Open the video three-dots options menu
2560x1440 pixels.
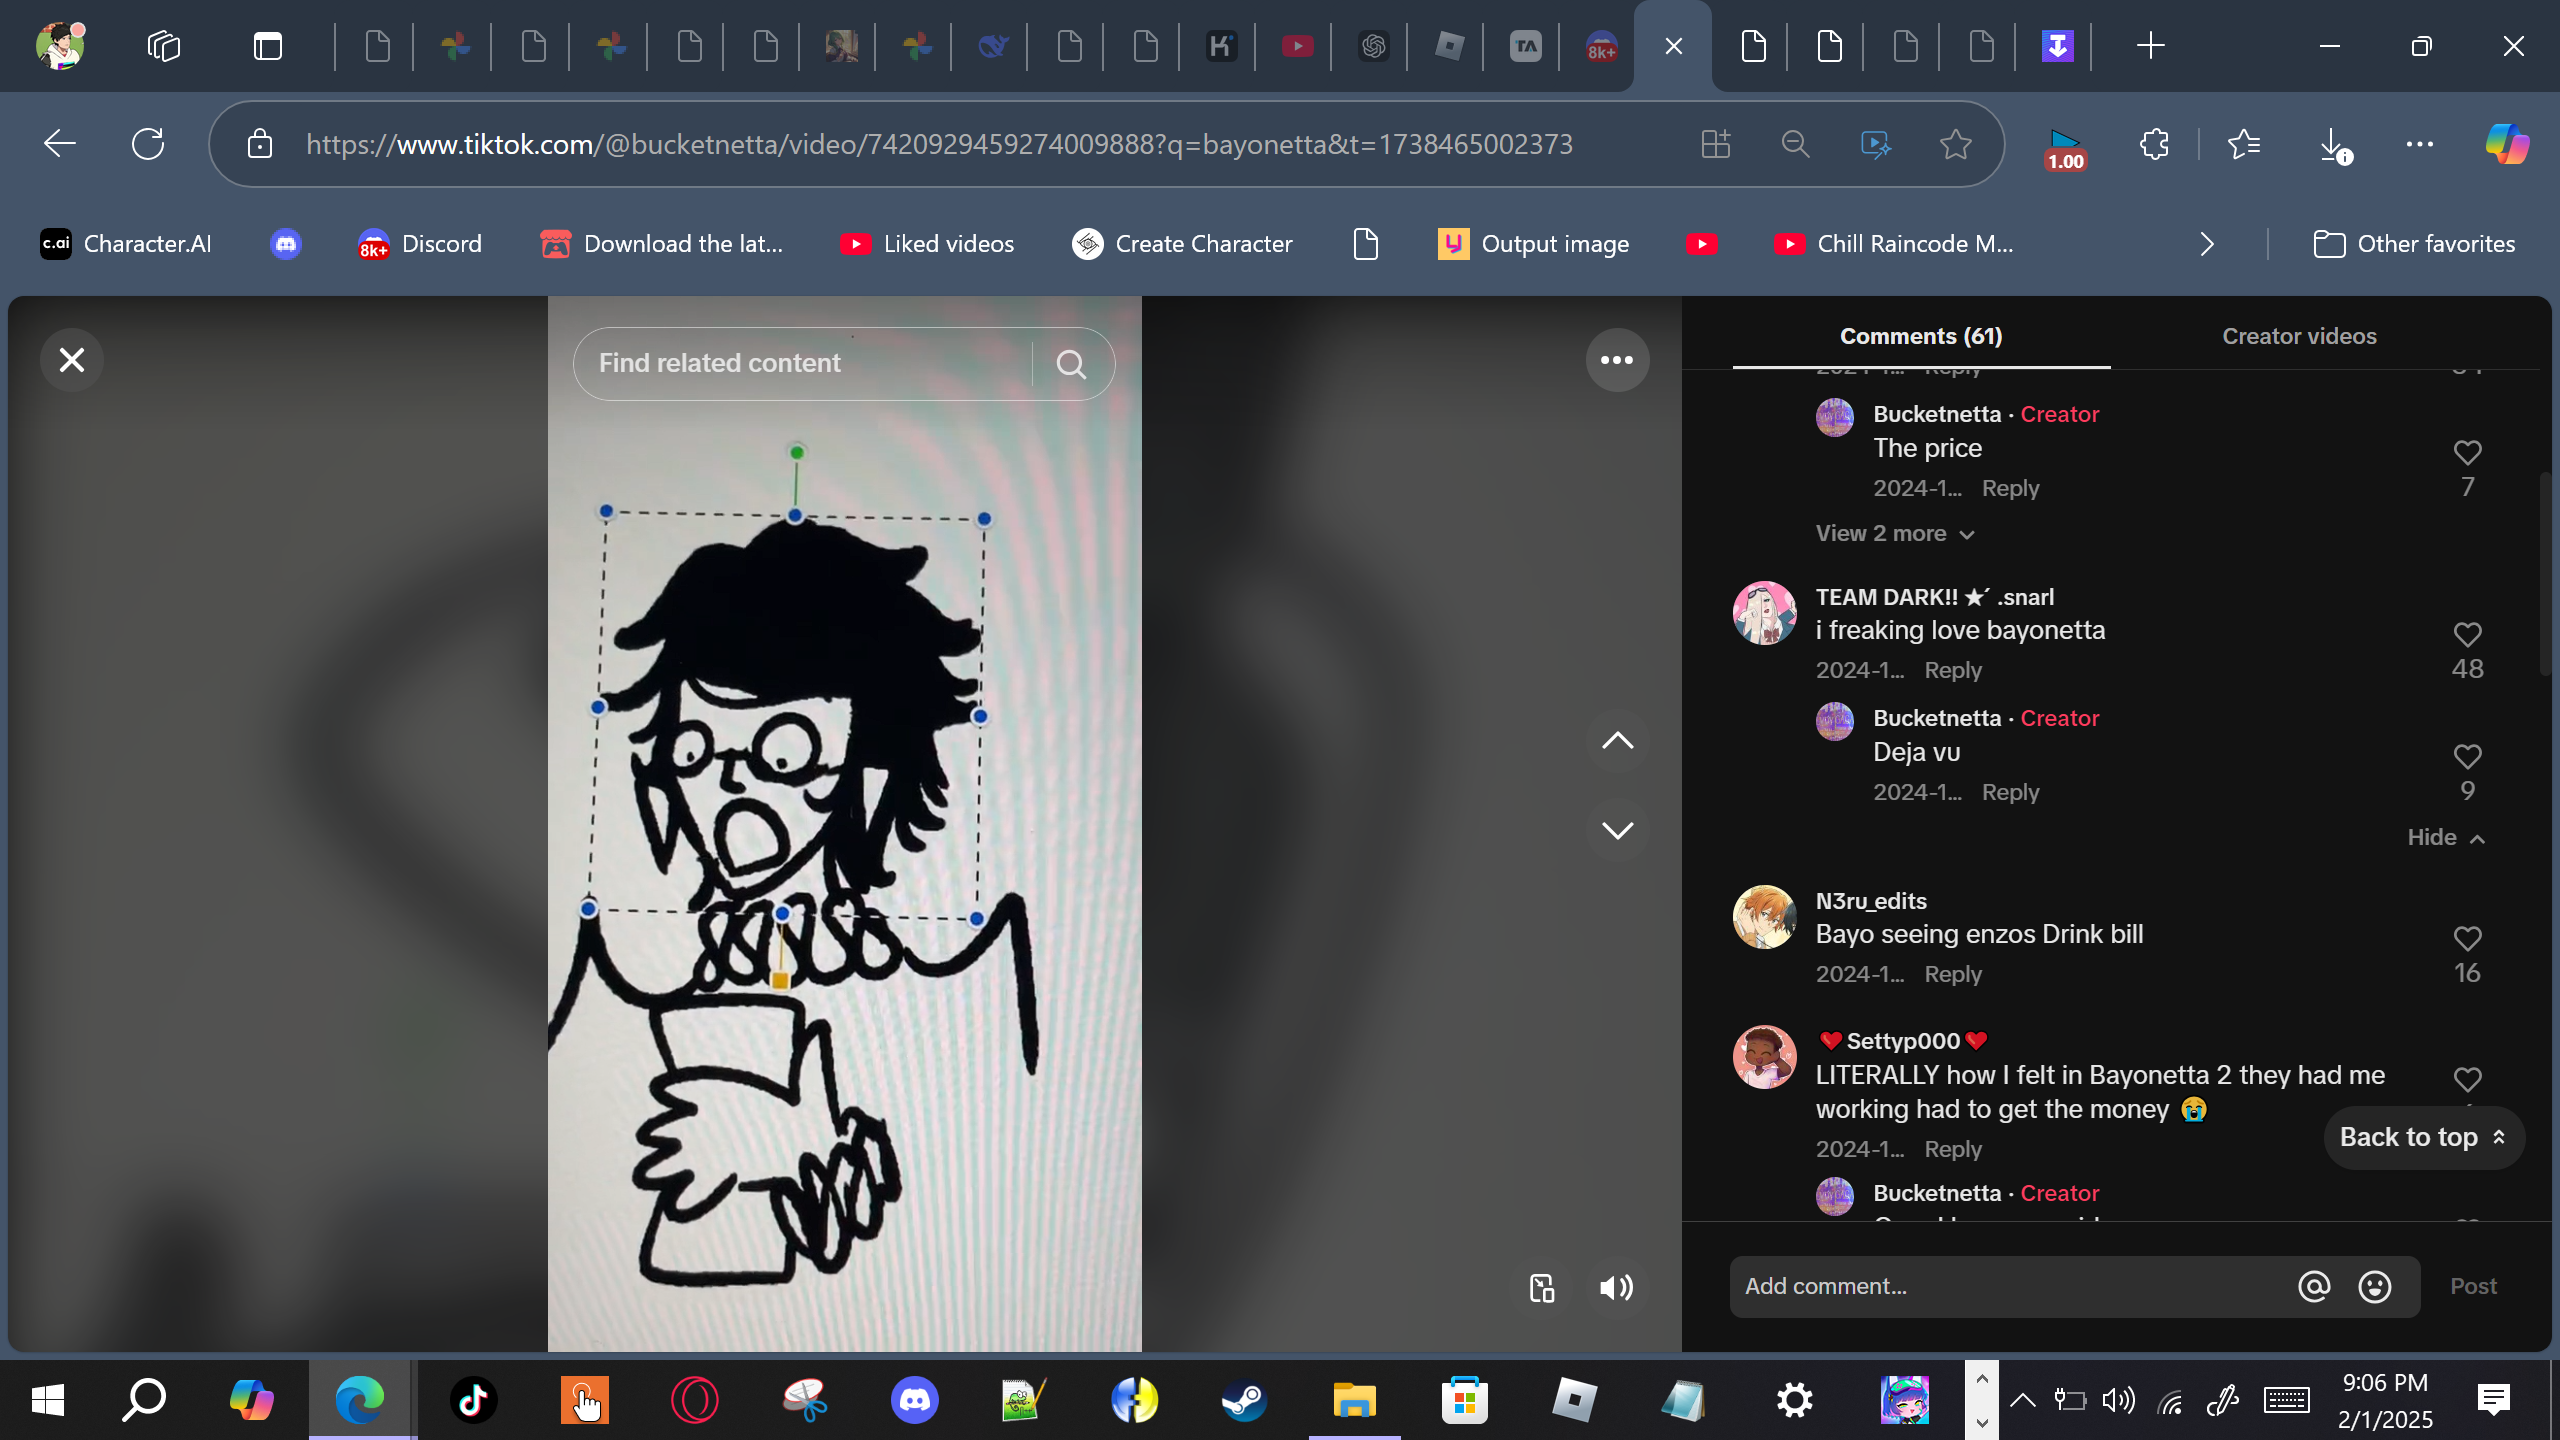click(x=1616, y=360)
